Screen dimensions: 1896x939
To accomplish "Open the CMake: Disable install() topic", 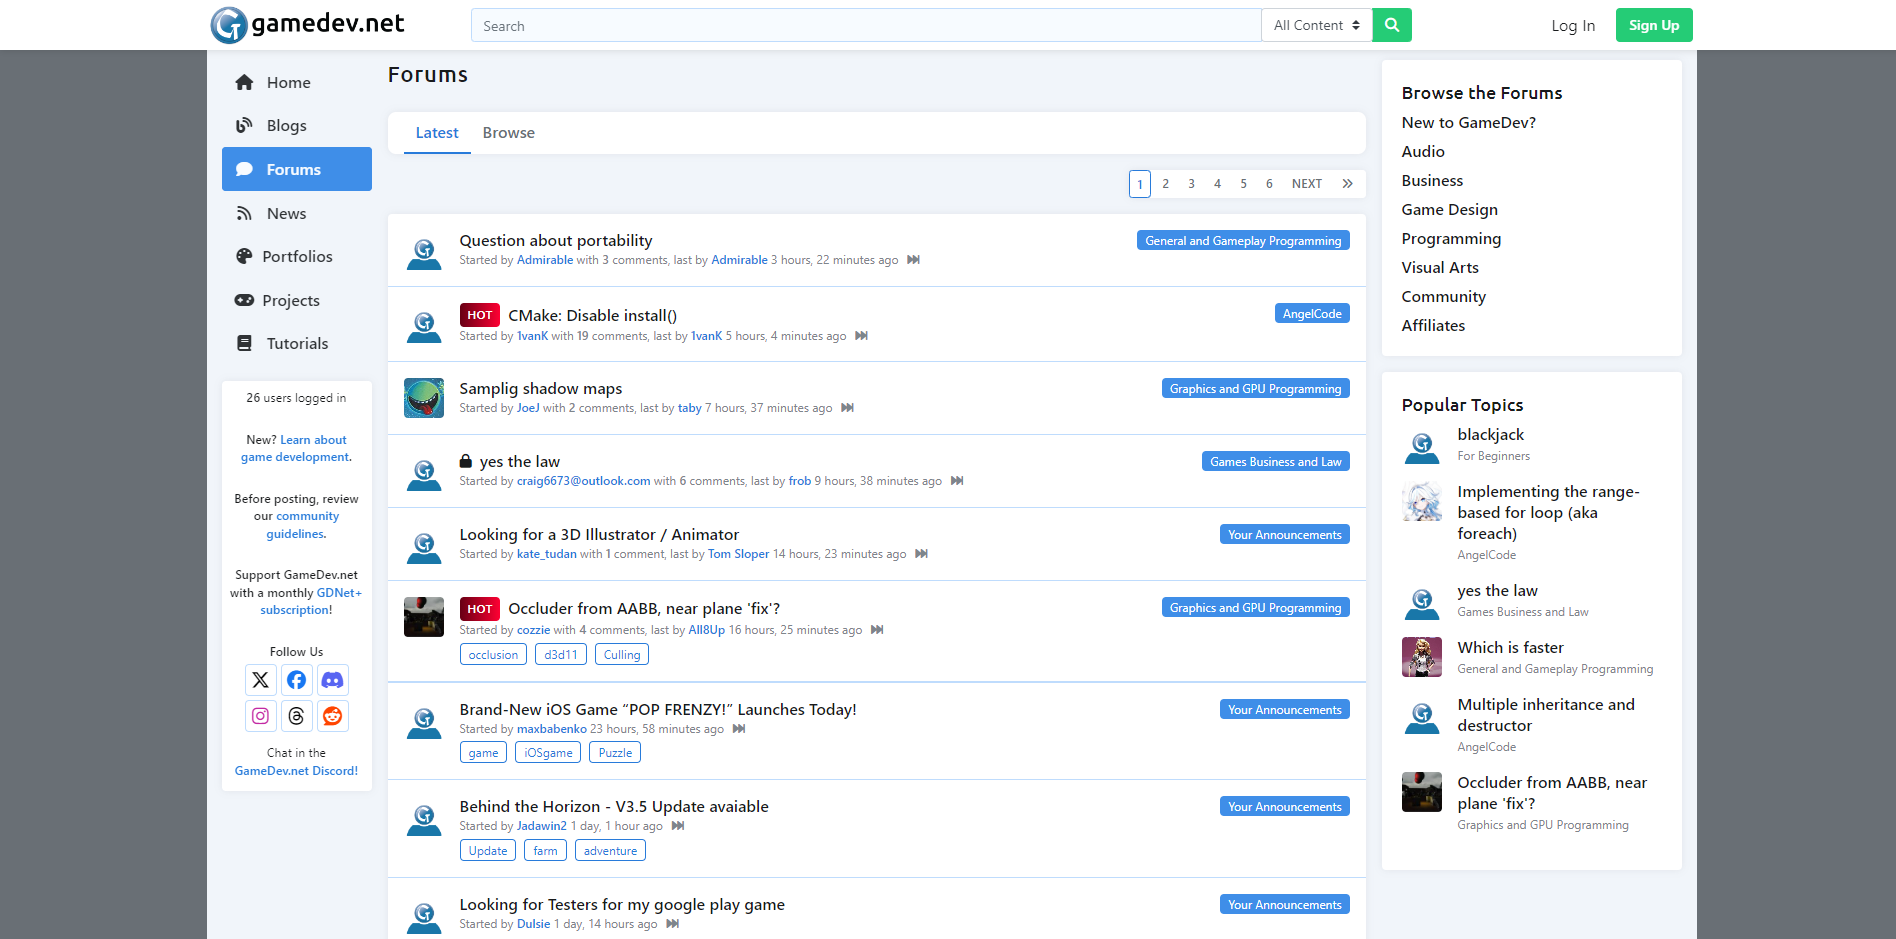I will (592, 316).
